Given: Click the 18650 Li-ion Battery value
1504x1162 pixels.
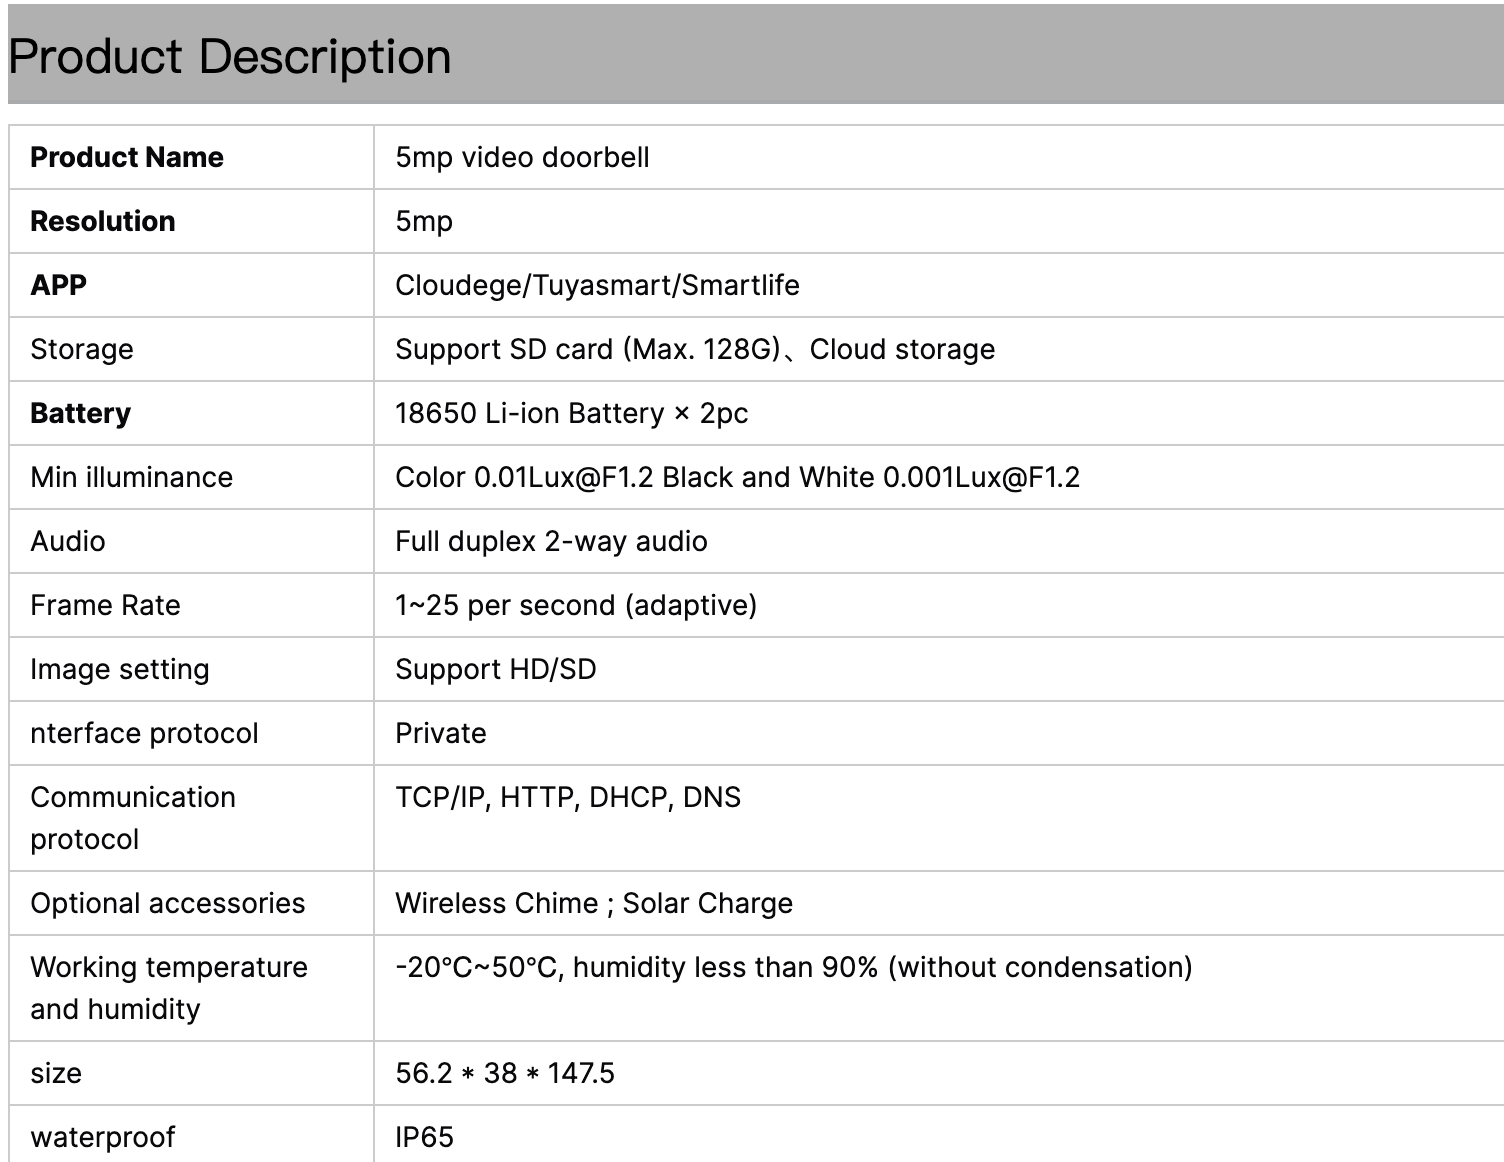Looking at the screenshot, I should click(571, 413).
